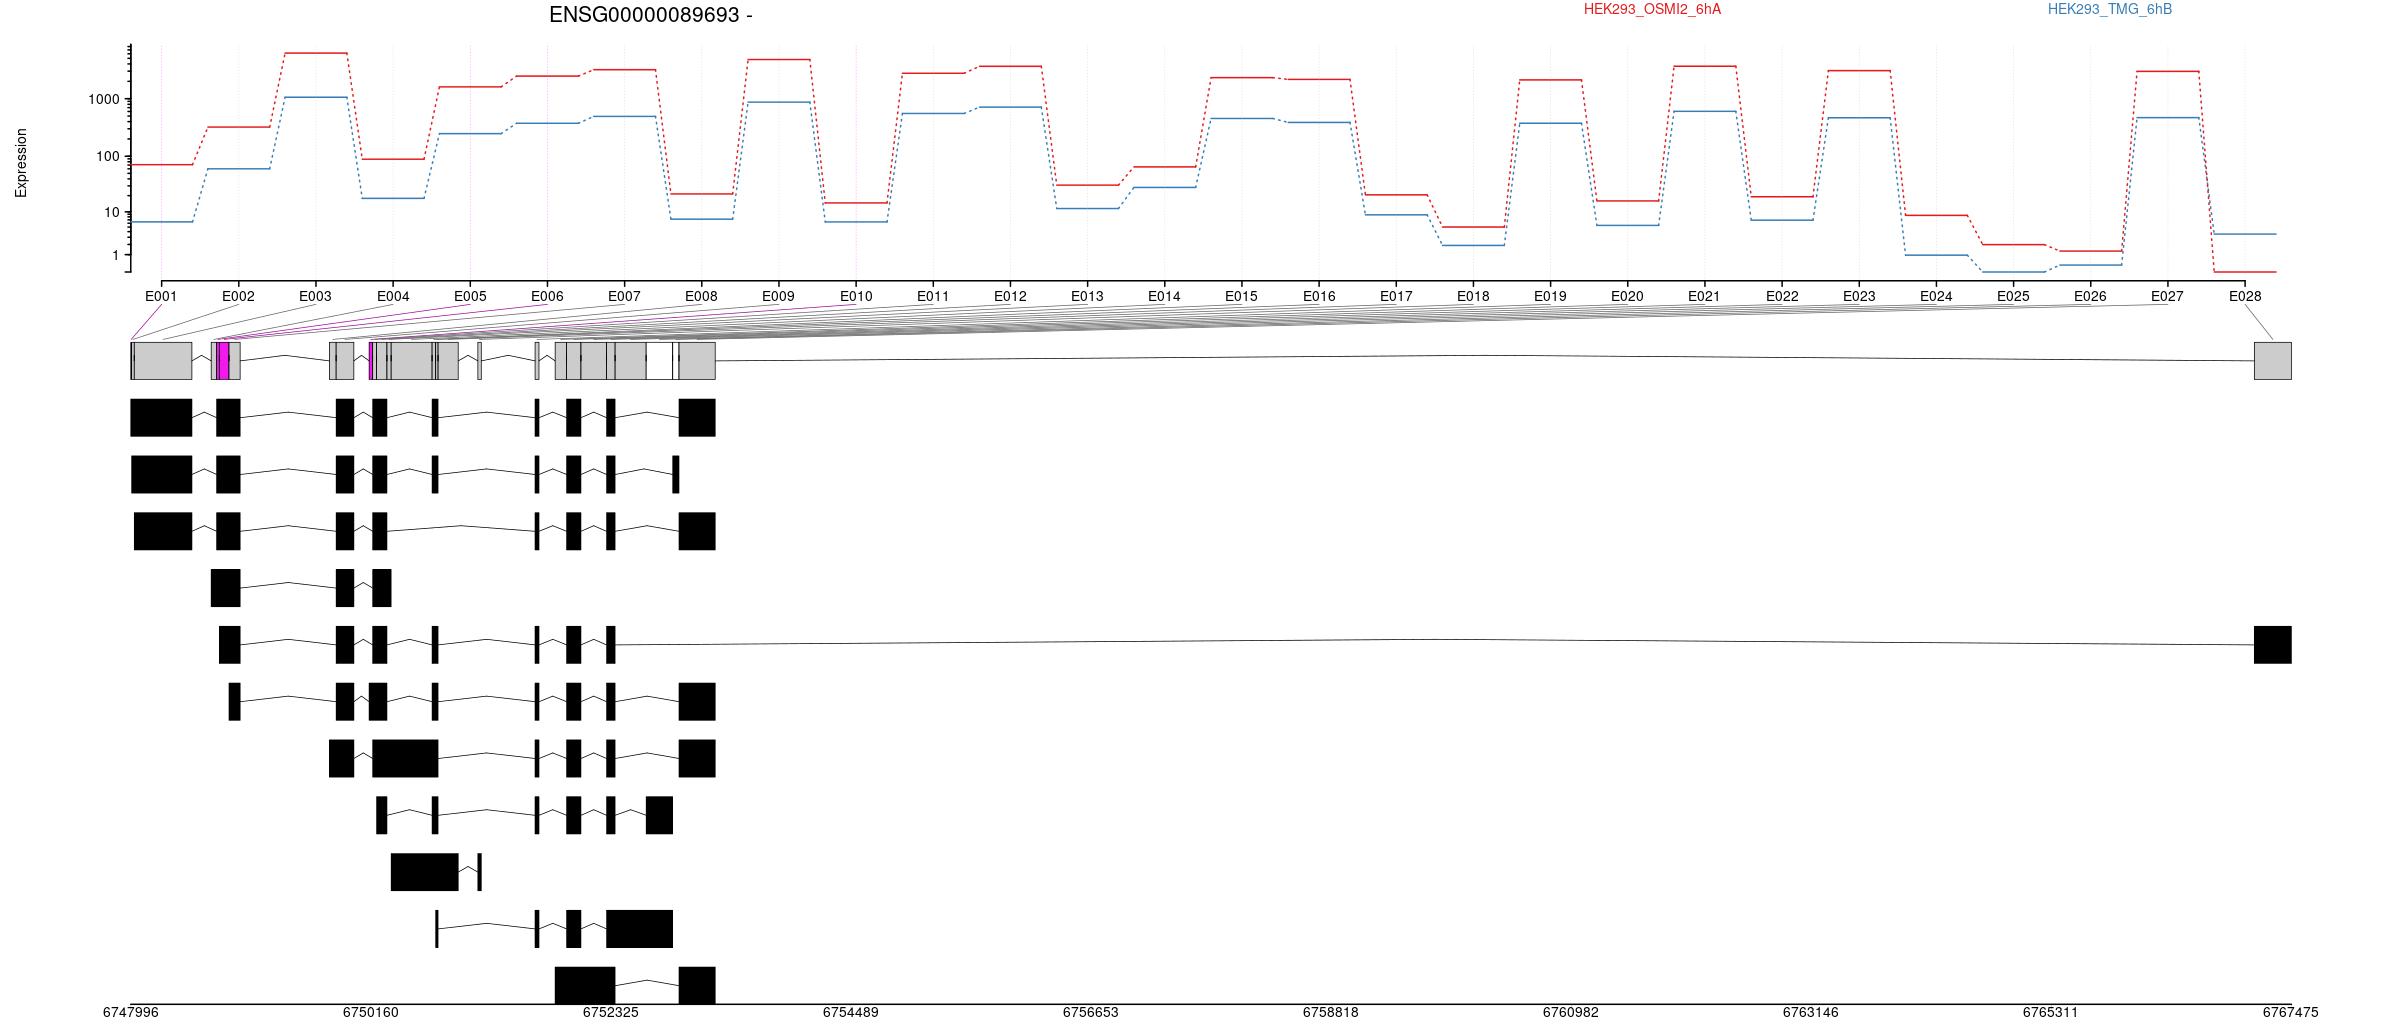The width and height of the screenshot is (2400, 1030).
Task: Click y-axis tick value 1000
Action: (x=103, y=99)
